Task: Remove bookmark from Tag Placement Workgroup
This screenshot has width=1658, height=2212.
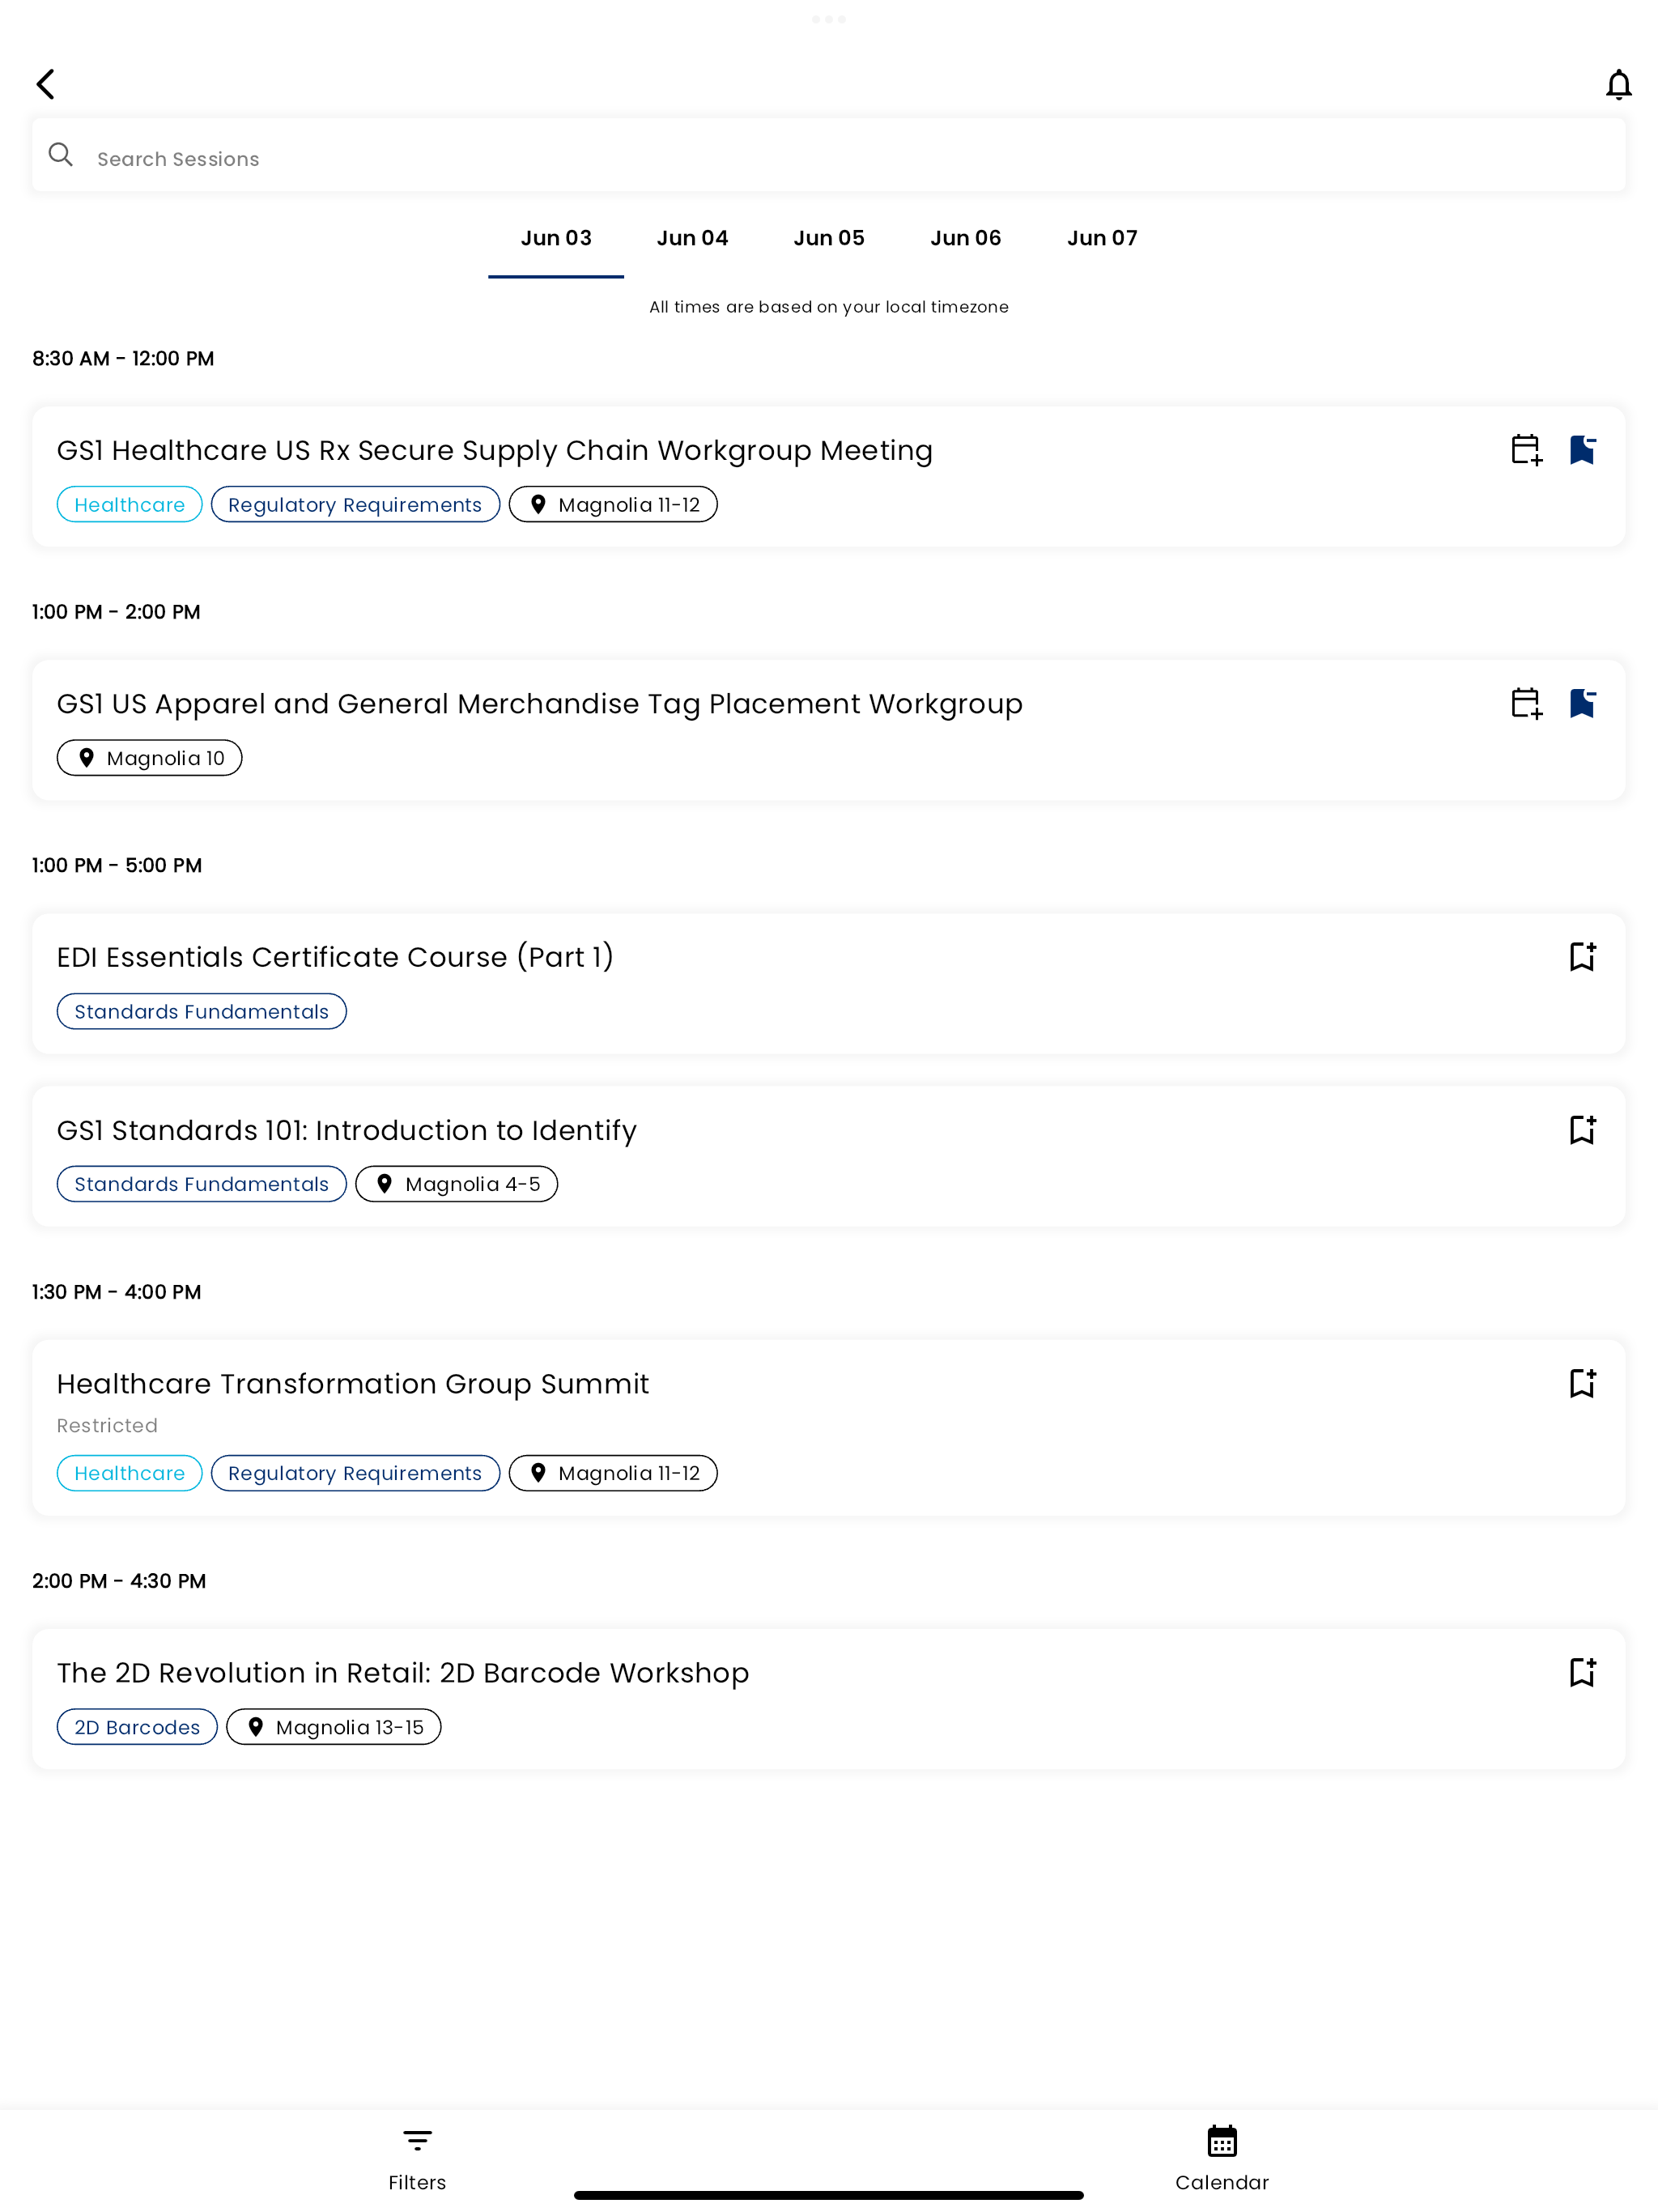Action: click(1582, 703)
